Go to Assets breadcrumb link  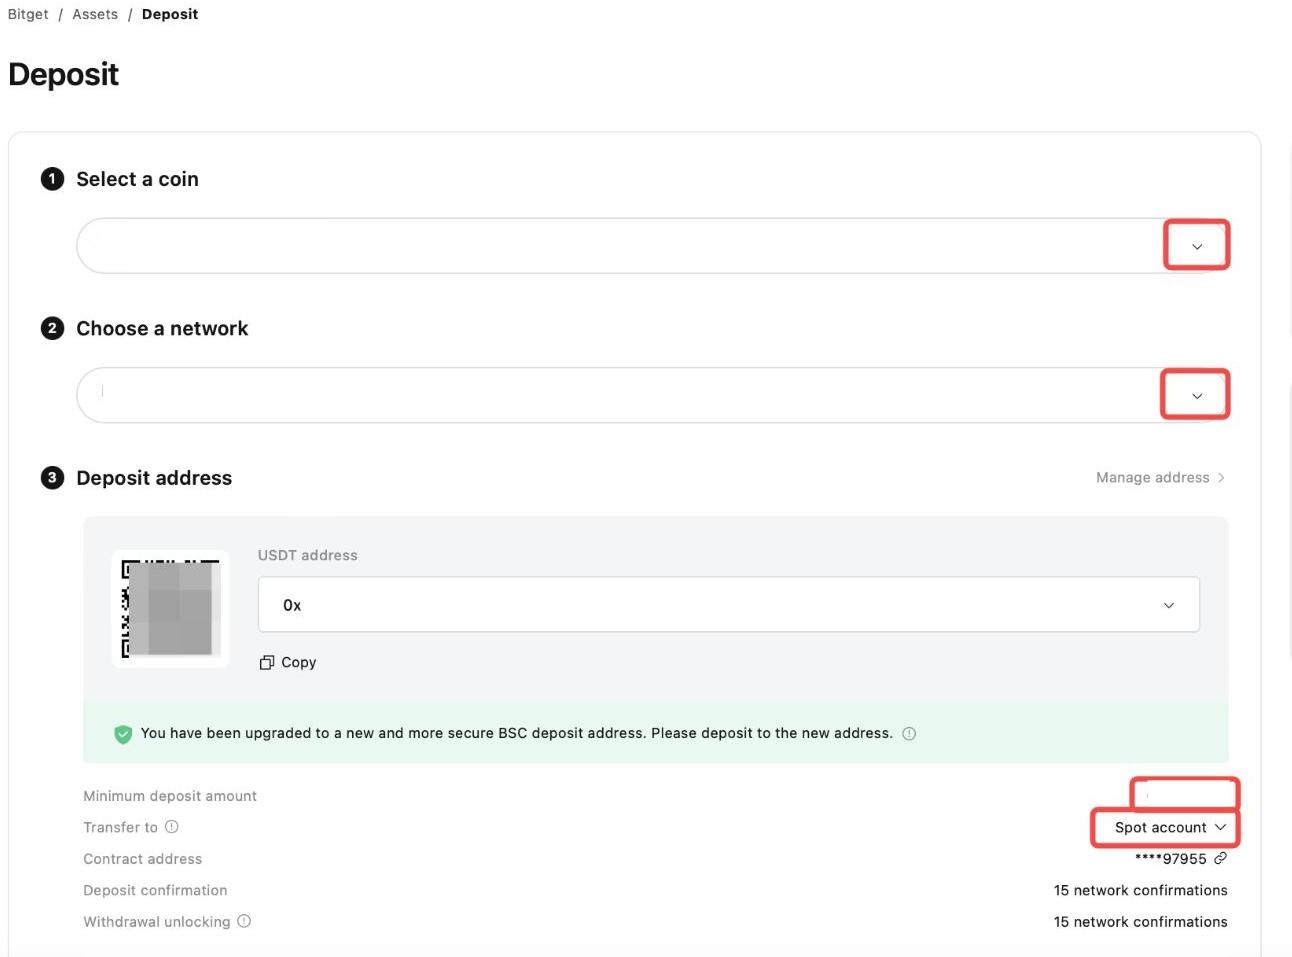click(95, 14)
